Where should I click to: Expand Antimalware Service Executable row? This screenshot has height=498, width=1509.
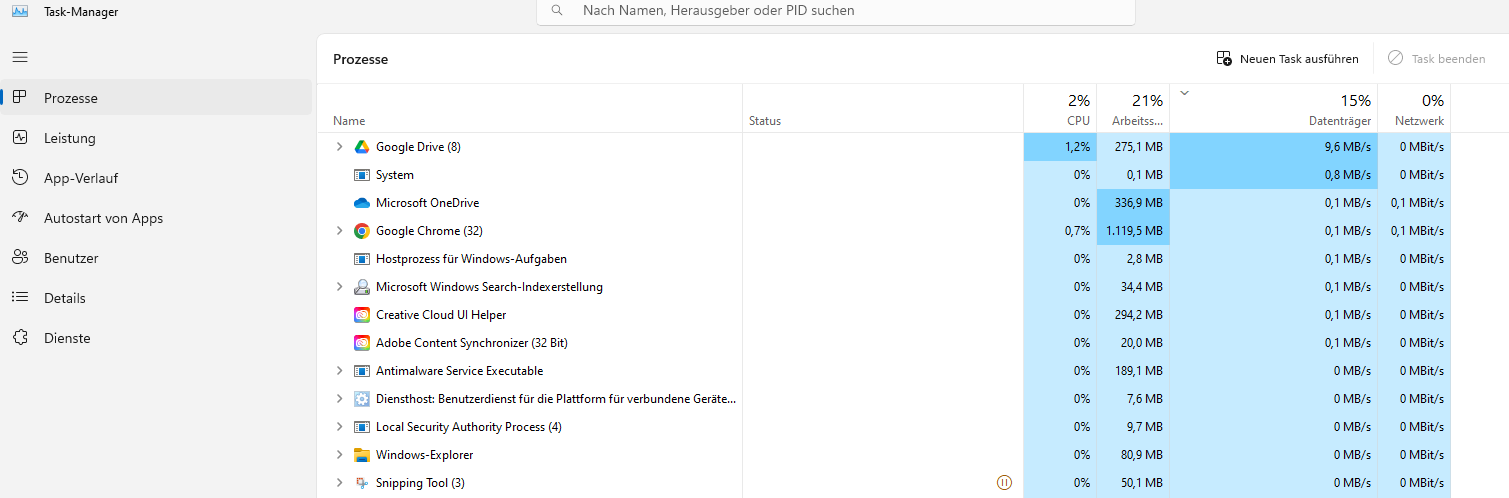pyautogui.click(x=339, y=371)
